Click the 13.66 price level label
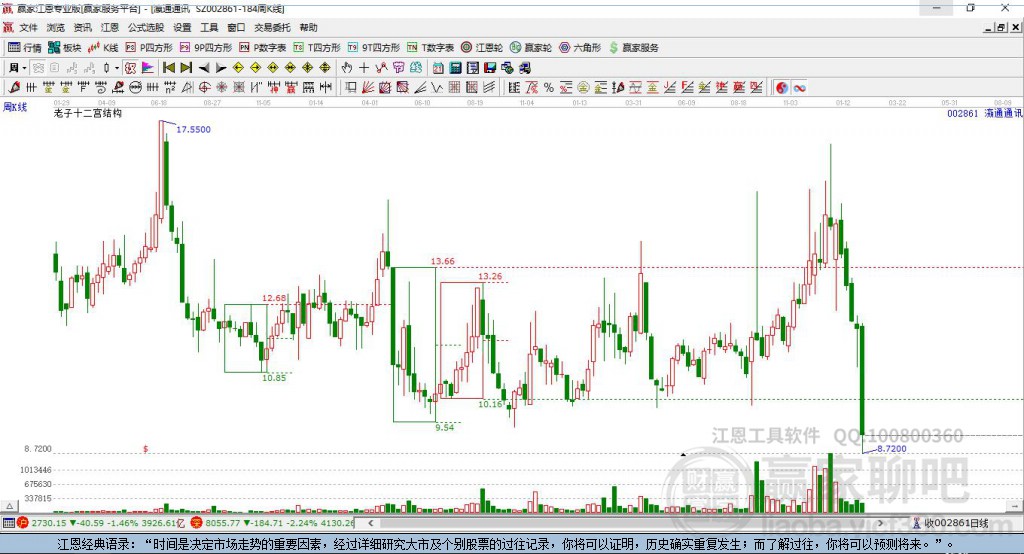Screen dimensions: 1024x554 click(x=443, y=261)
